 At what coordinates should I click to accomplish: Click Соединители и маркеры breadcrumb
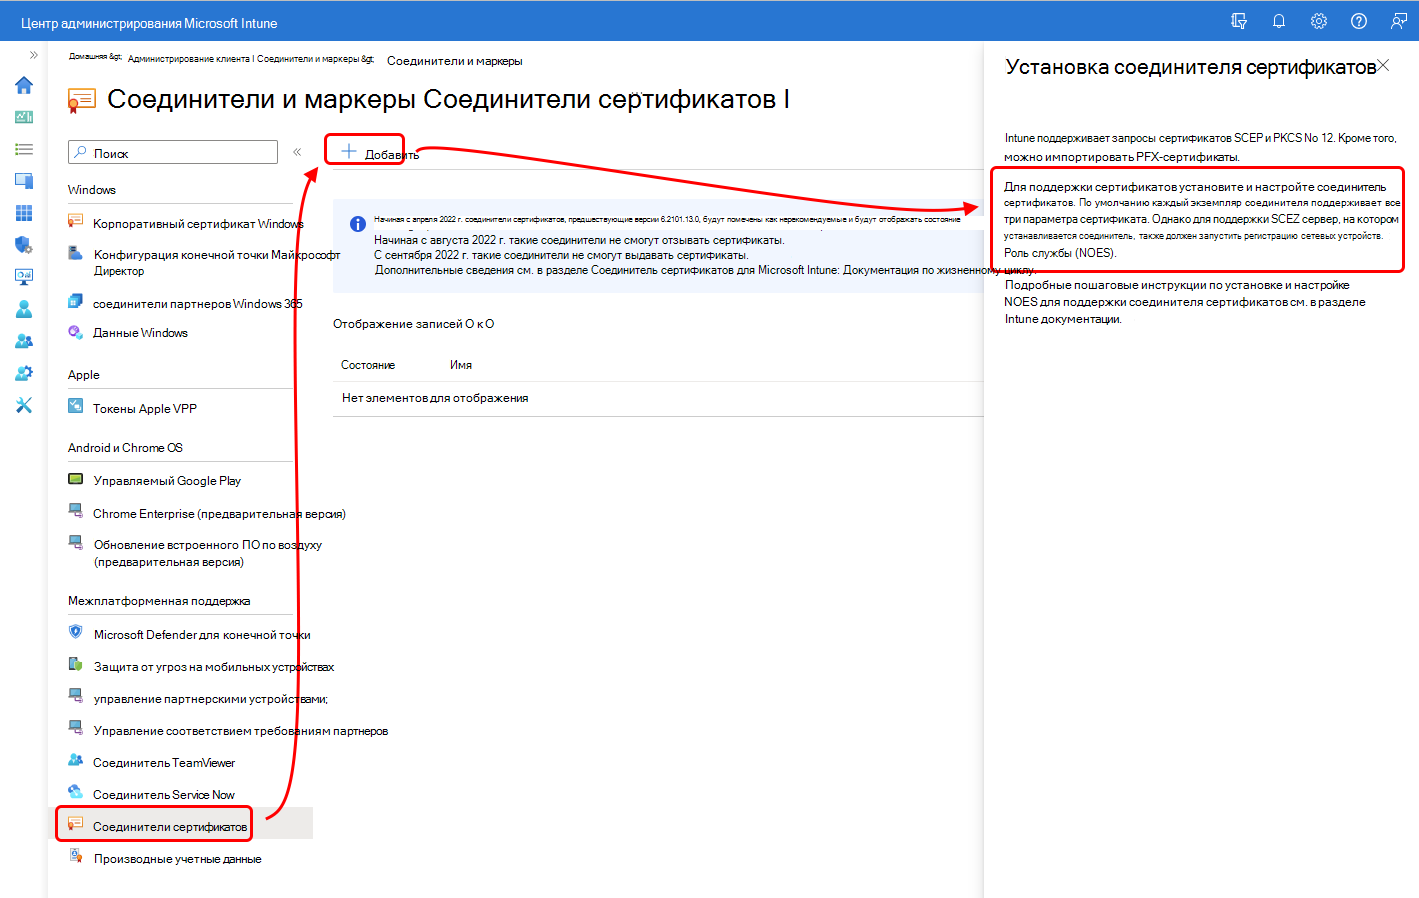(455, 61)
